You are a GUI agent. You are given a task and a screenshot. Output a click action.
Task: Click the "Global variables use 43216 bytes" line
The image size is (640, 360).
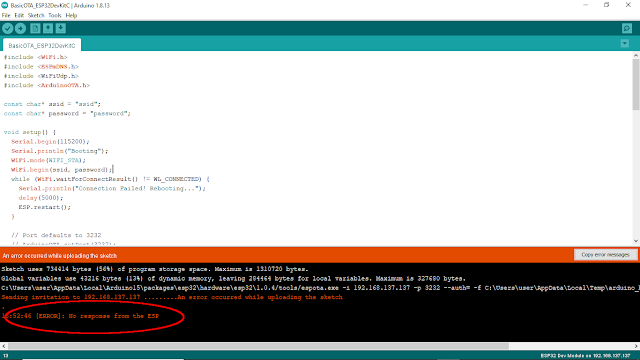(x=233, y=279)
